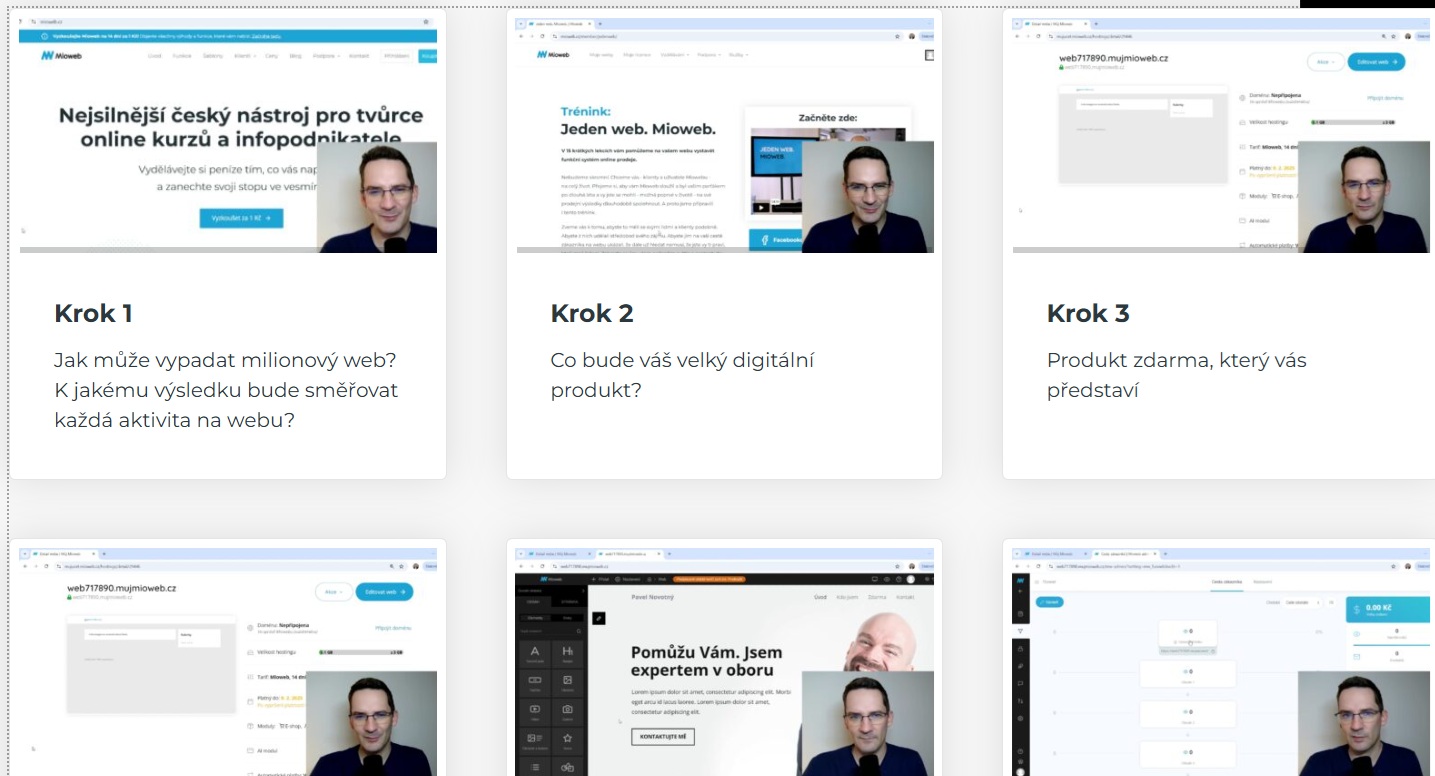Click the camera icon in editor sidebar
This screenshot has height=776, width=1435.
567,710
